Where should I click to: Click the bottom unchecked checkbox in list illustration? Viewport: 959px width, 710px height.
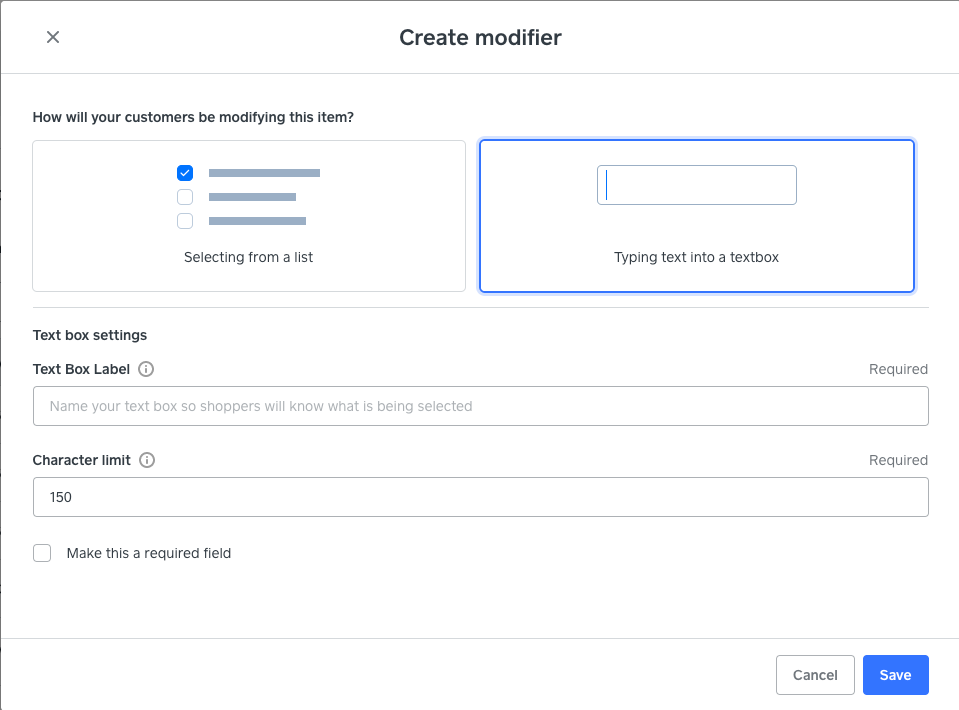(185, 221)
